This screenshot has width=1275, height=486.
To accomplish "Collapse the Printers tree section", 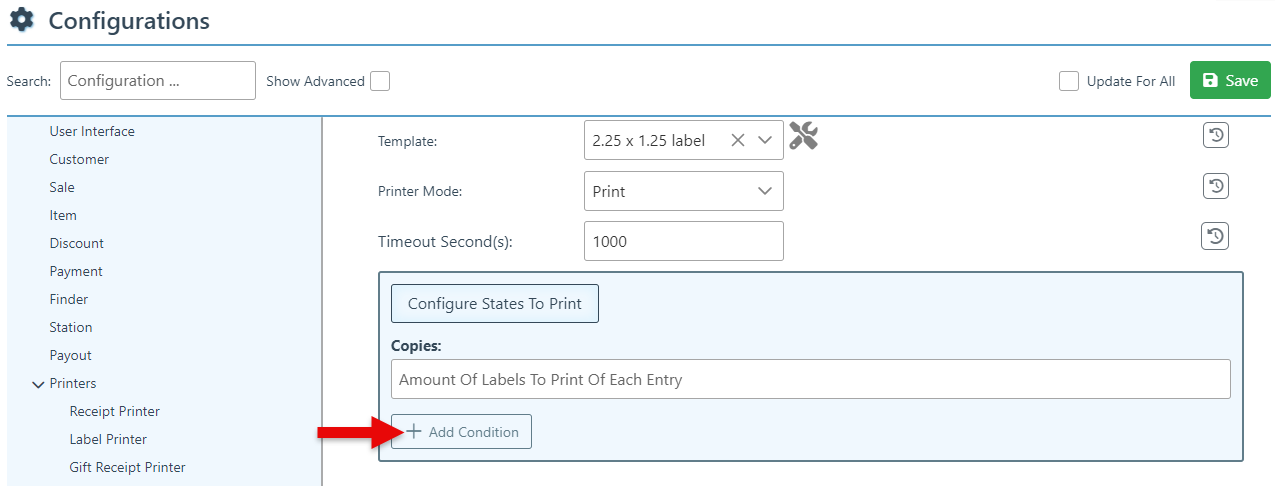I will tap(38, 384).
